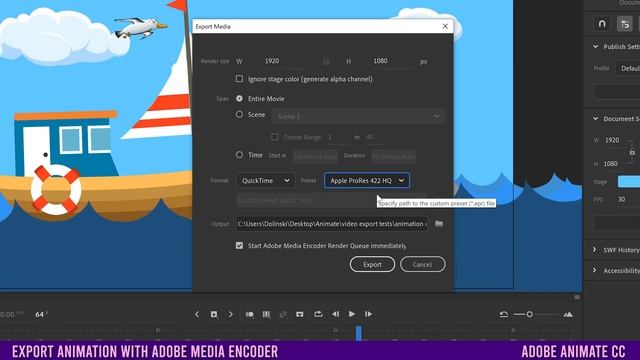Screen dimensions: 640x360
Task: Step back one frame
Action: point(336,314)
